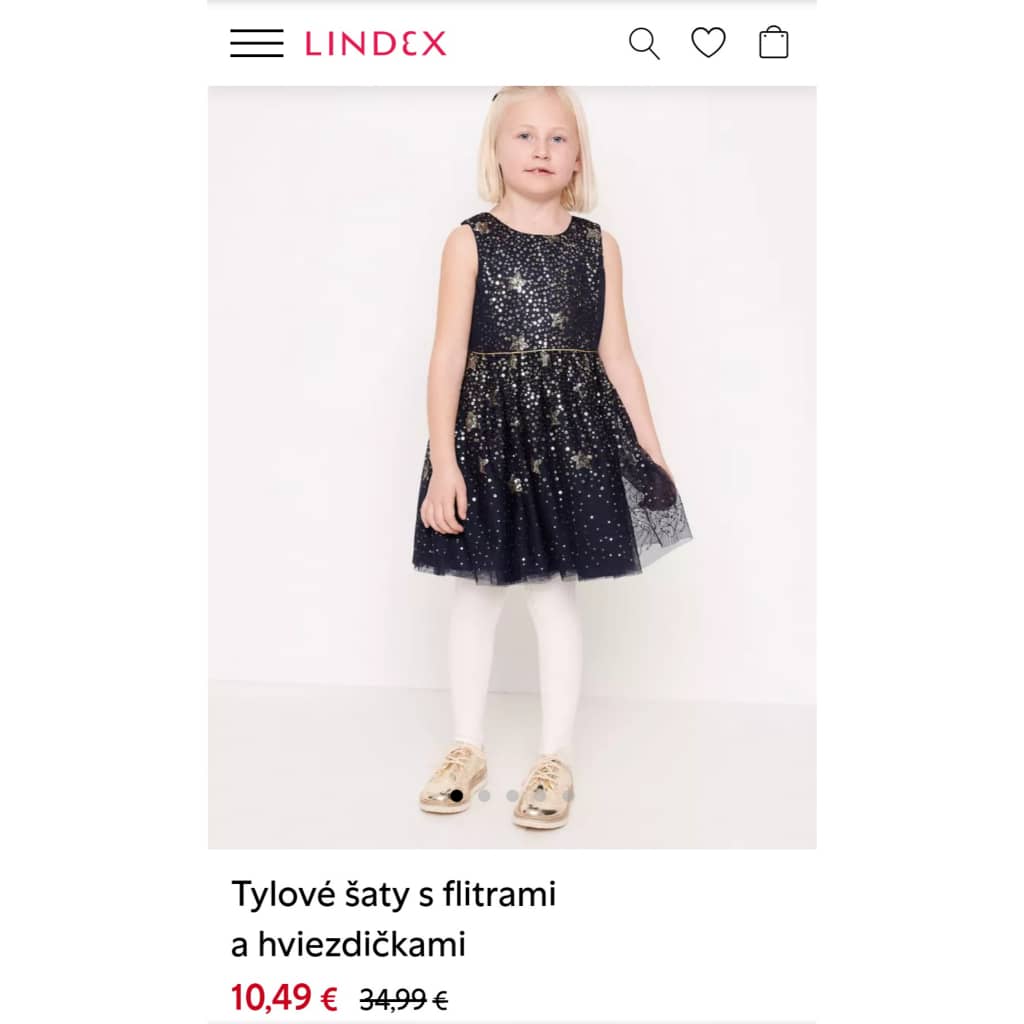Click the crossed-out price 34,99 €
The width and height of the screenshot is (1024, 1024).
[404, 999]
